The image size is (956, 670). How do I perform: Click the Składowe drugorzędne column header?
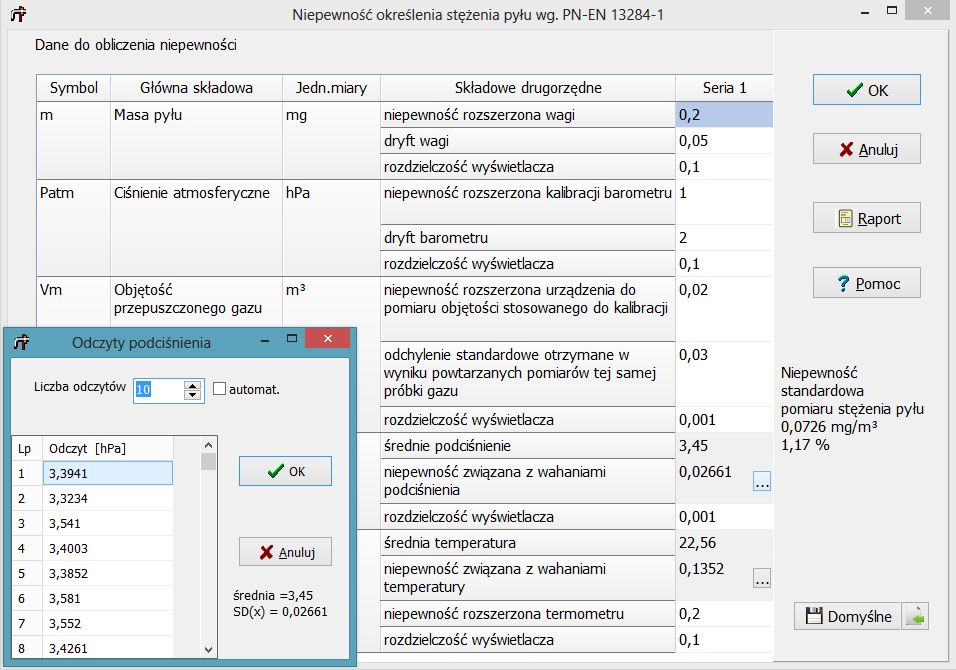[528, 88]
